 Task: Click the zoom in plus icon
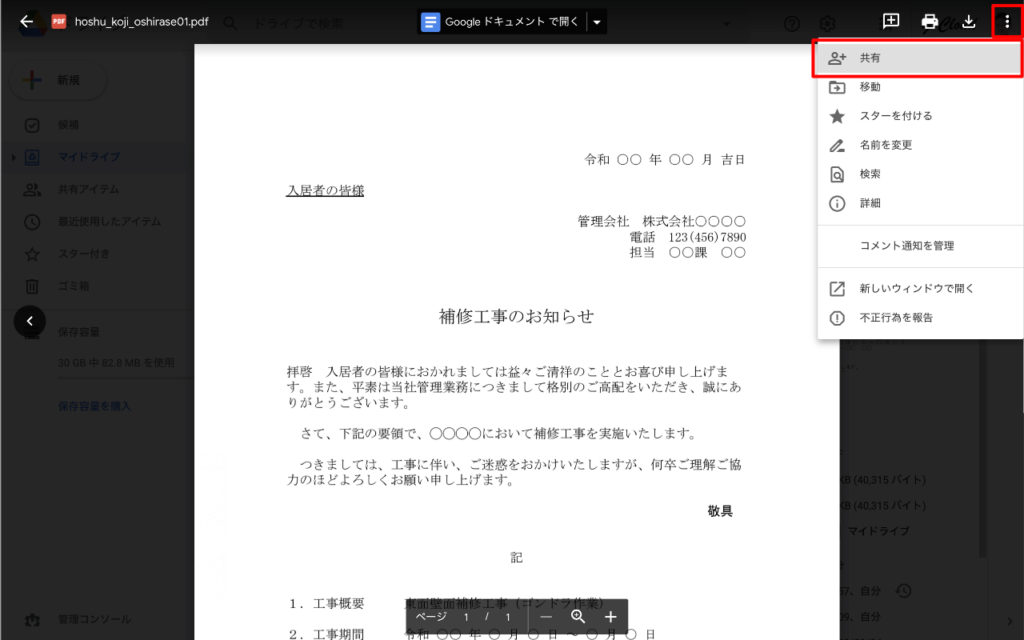tap(611, 617)
